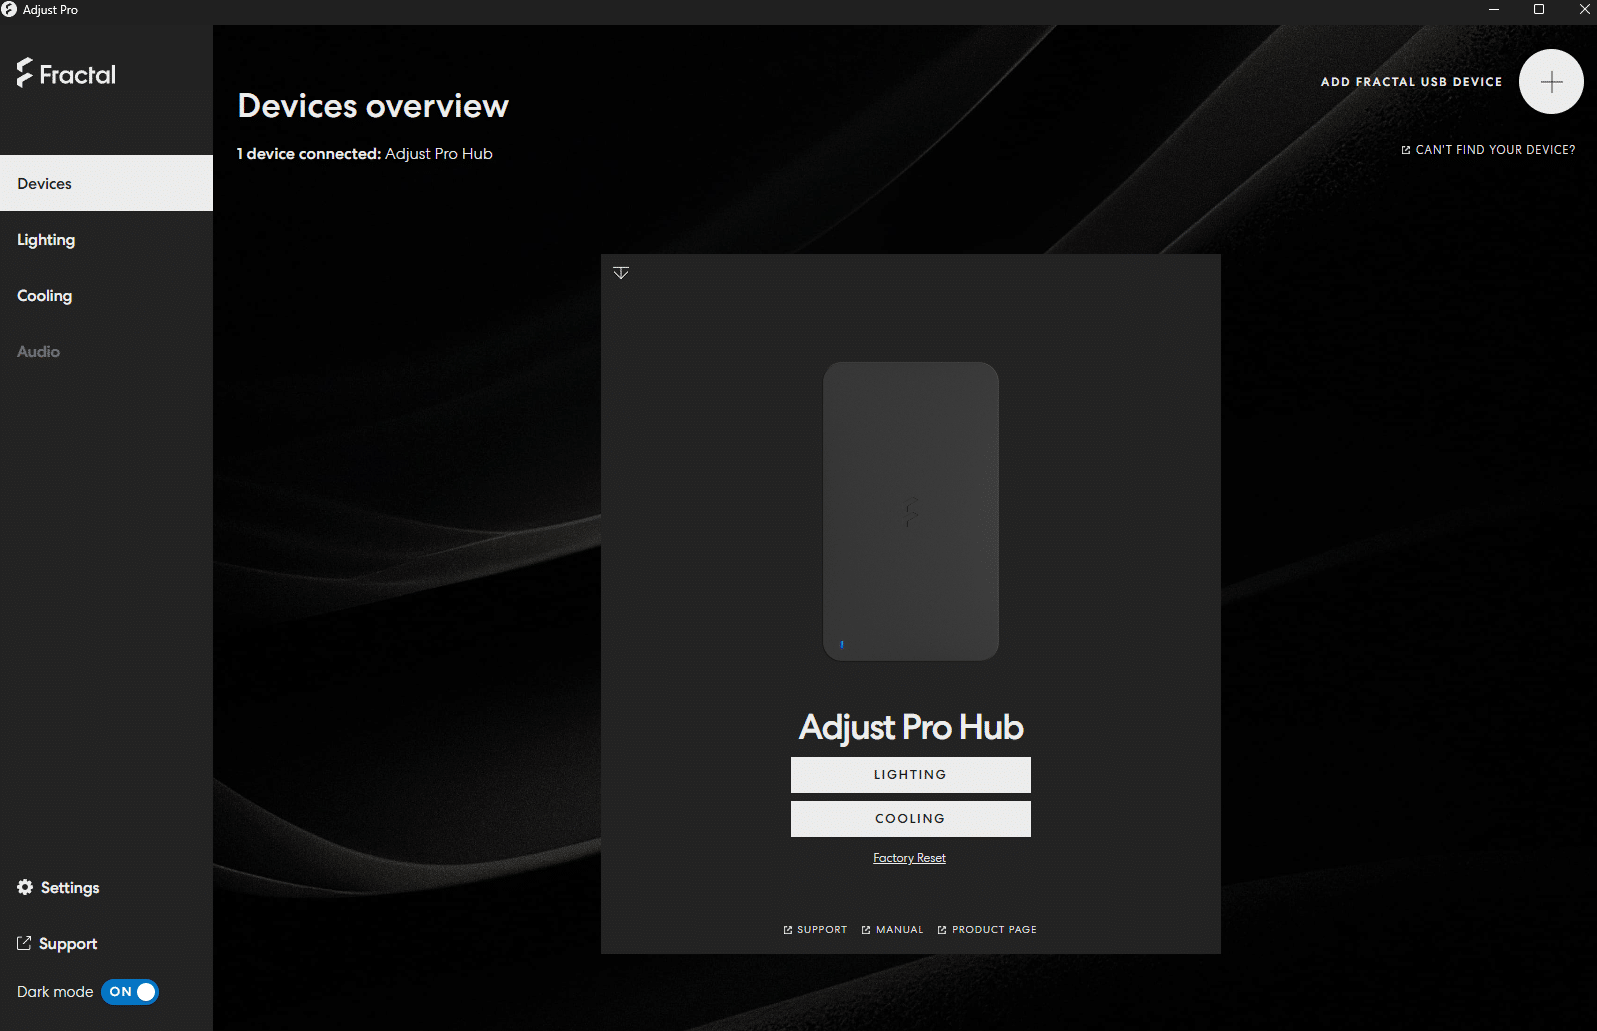Open the Devices sidebar tab

(x=106, y=183)
